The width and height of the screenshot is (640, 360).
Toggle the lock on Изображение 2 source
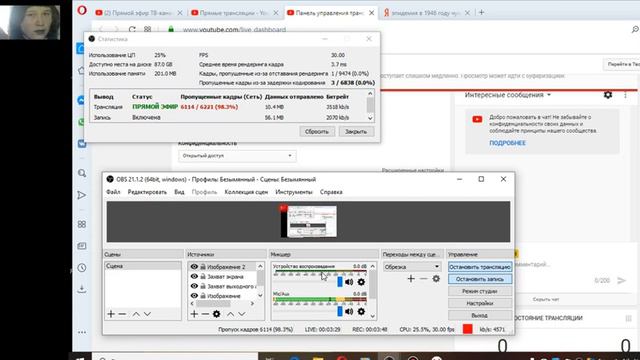click(x=203, y=267)
